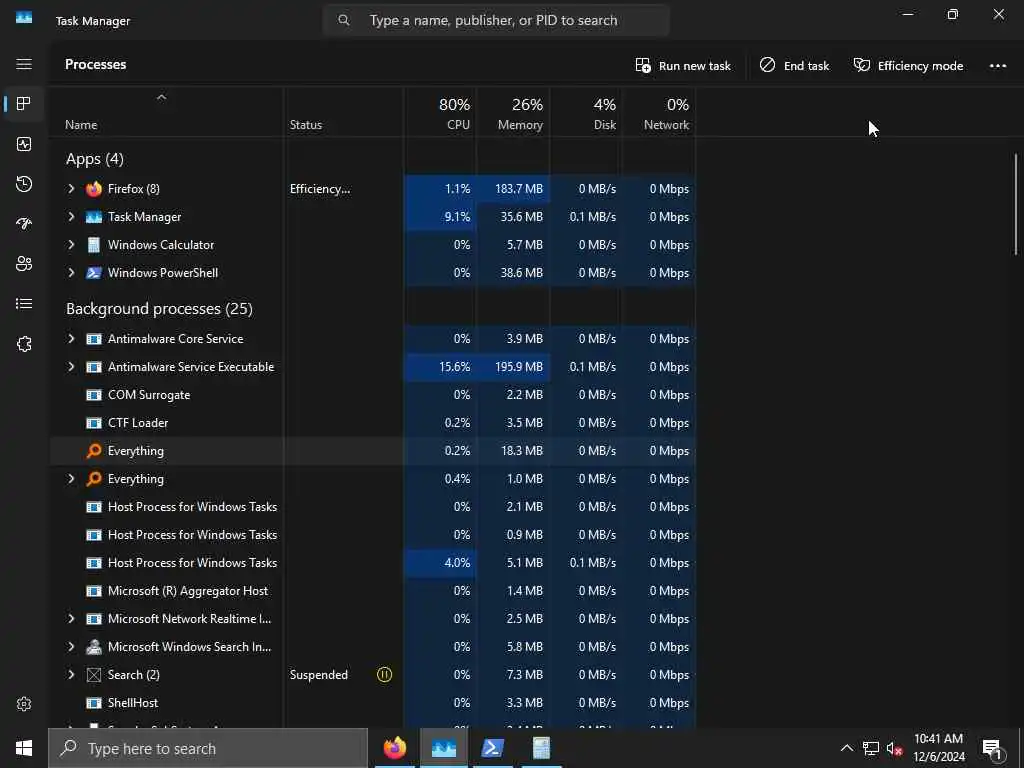Viewport: 1024px width, 768px height.
Task: Click the process list vertical scrollbar
Action: pos(1016,204)
